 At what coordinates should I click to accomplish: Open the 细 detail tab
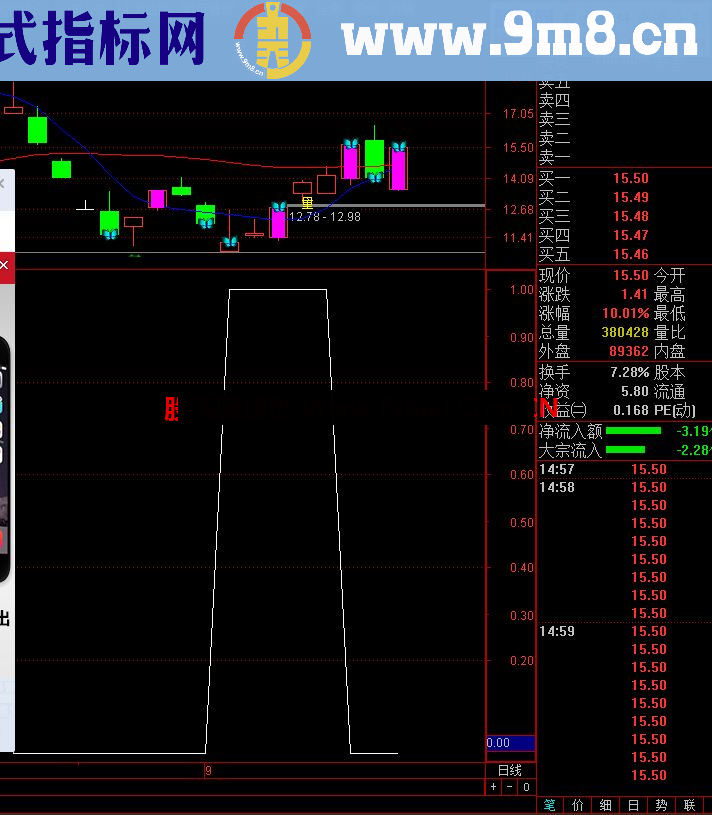tap(606, 805)
